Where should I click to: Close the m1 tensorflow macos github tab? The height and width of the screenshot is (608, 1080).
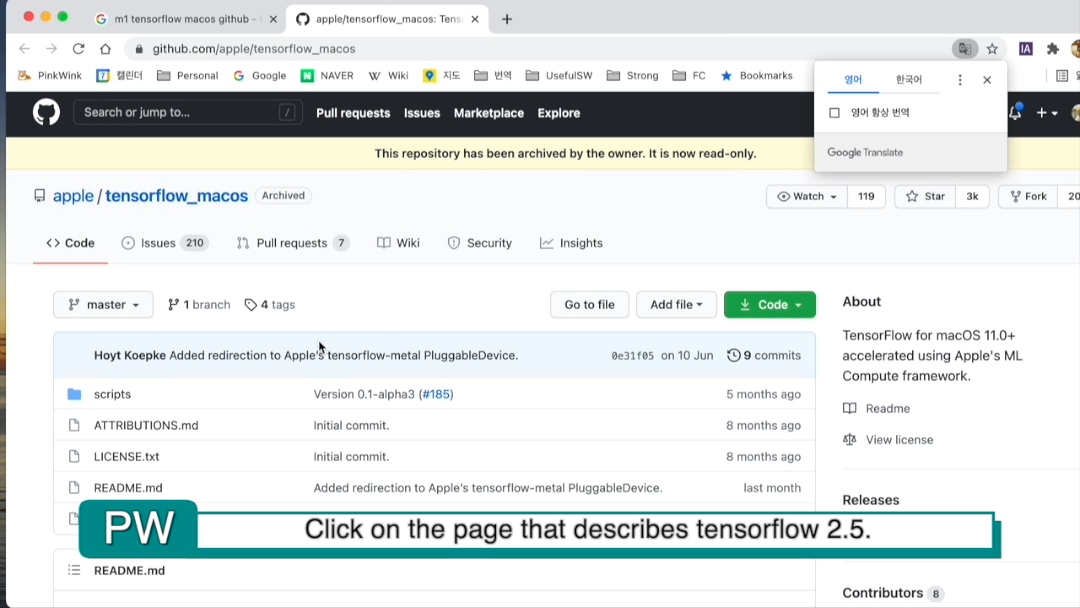click(273, 19)
